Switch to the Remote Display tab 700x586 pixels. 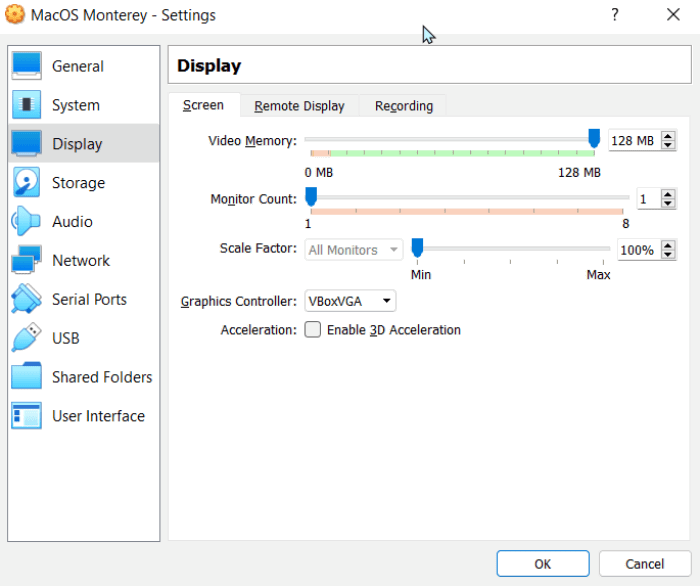point(299,106)
